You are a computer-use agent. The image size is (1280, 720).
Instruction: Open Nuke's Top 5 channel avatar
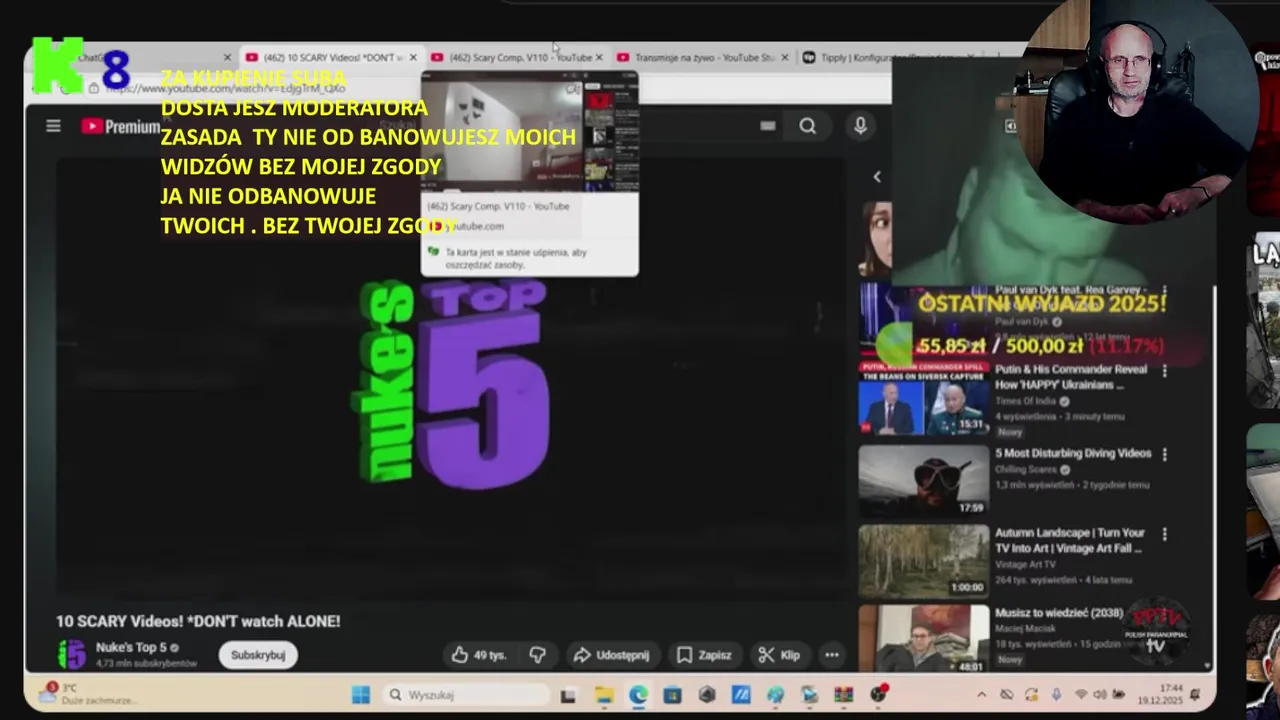[x=72, y=655]
